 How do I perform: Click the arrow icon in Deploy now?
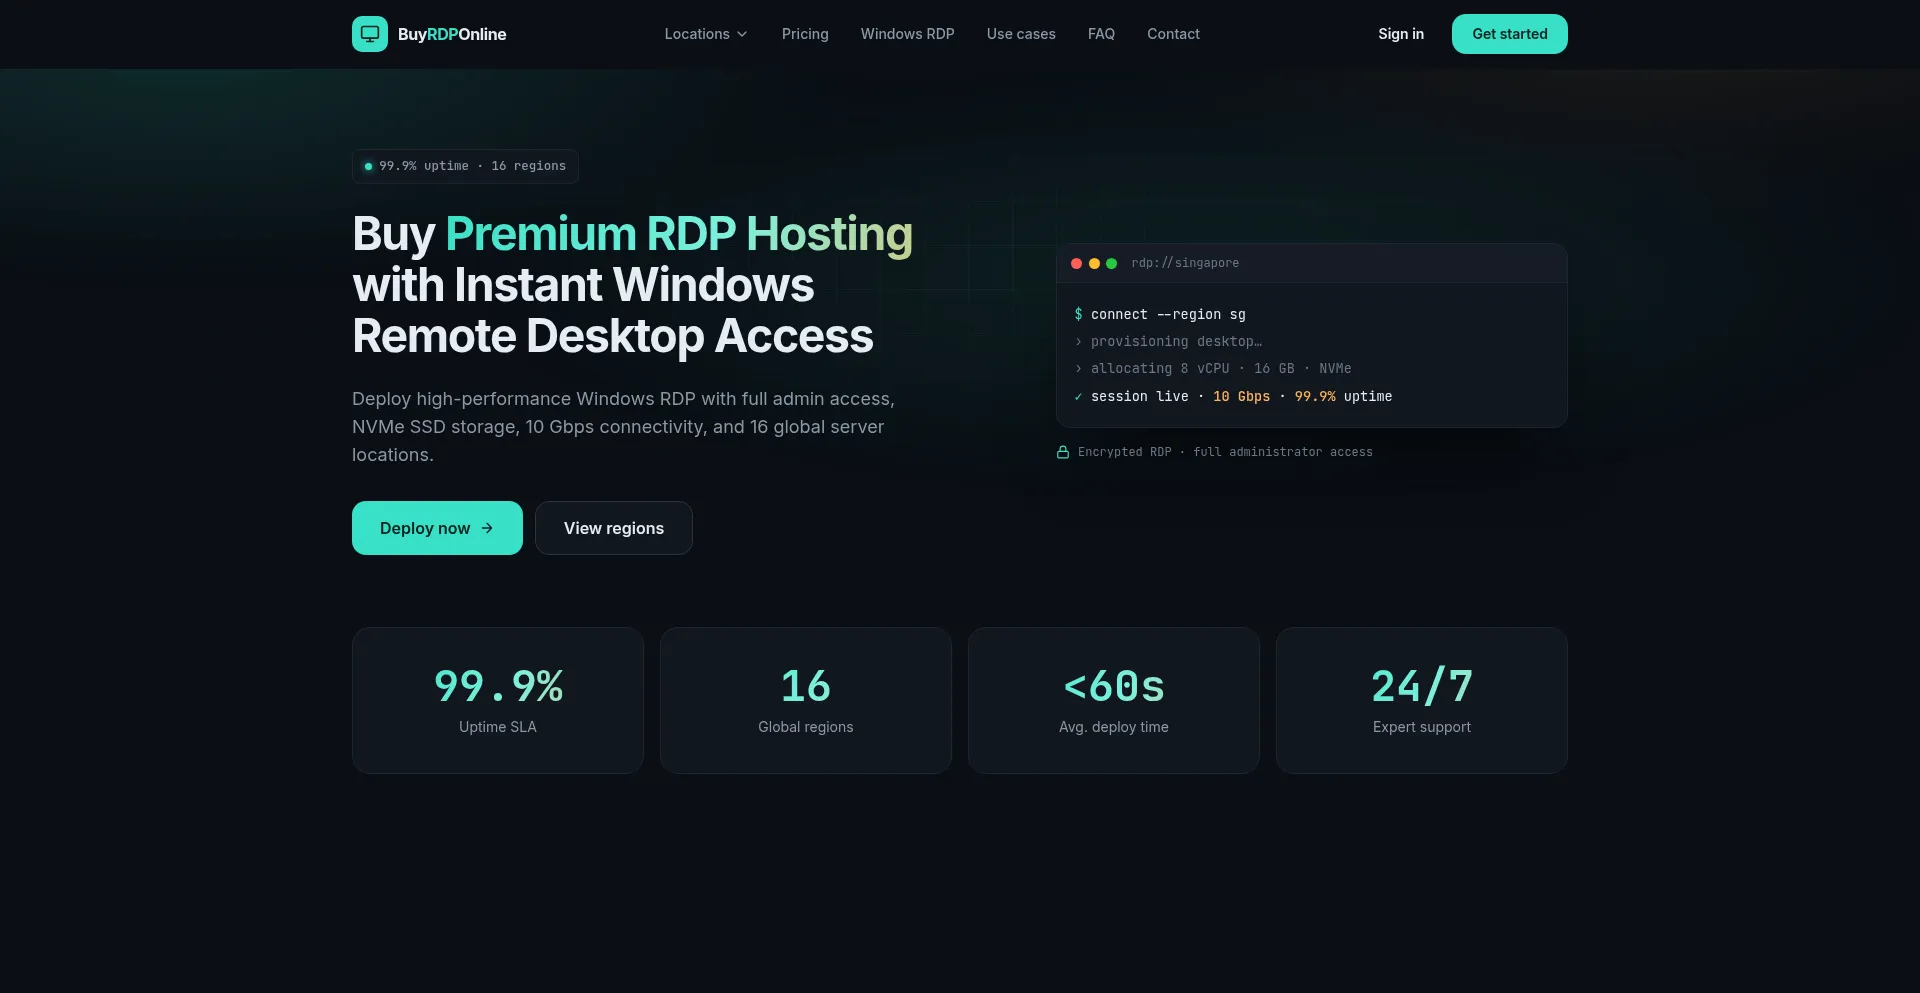(x=487, y=528)
